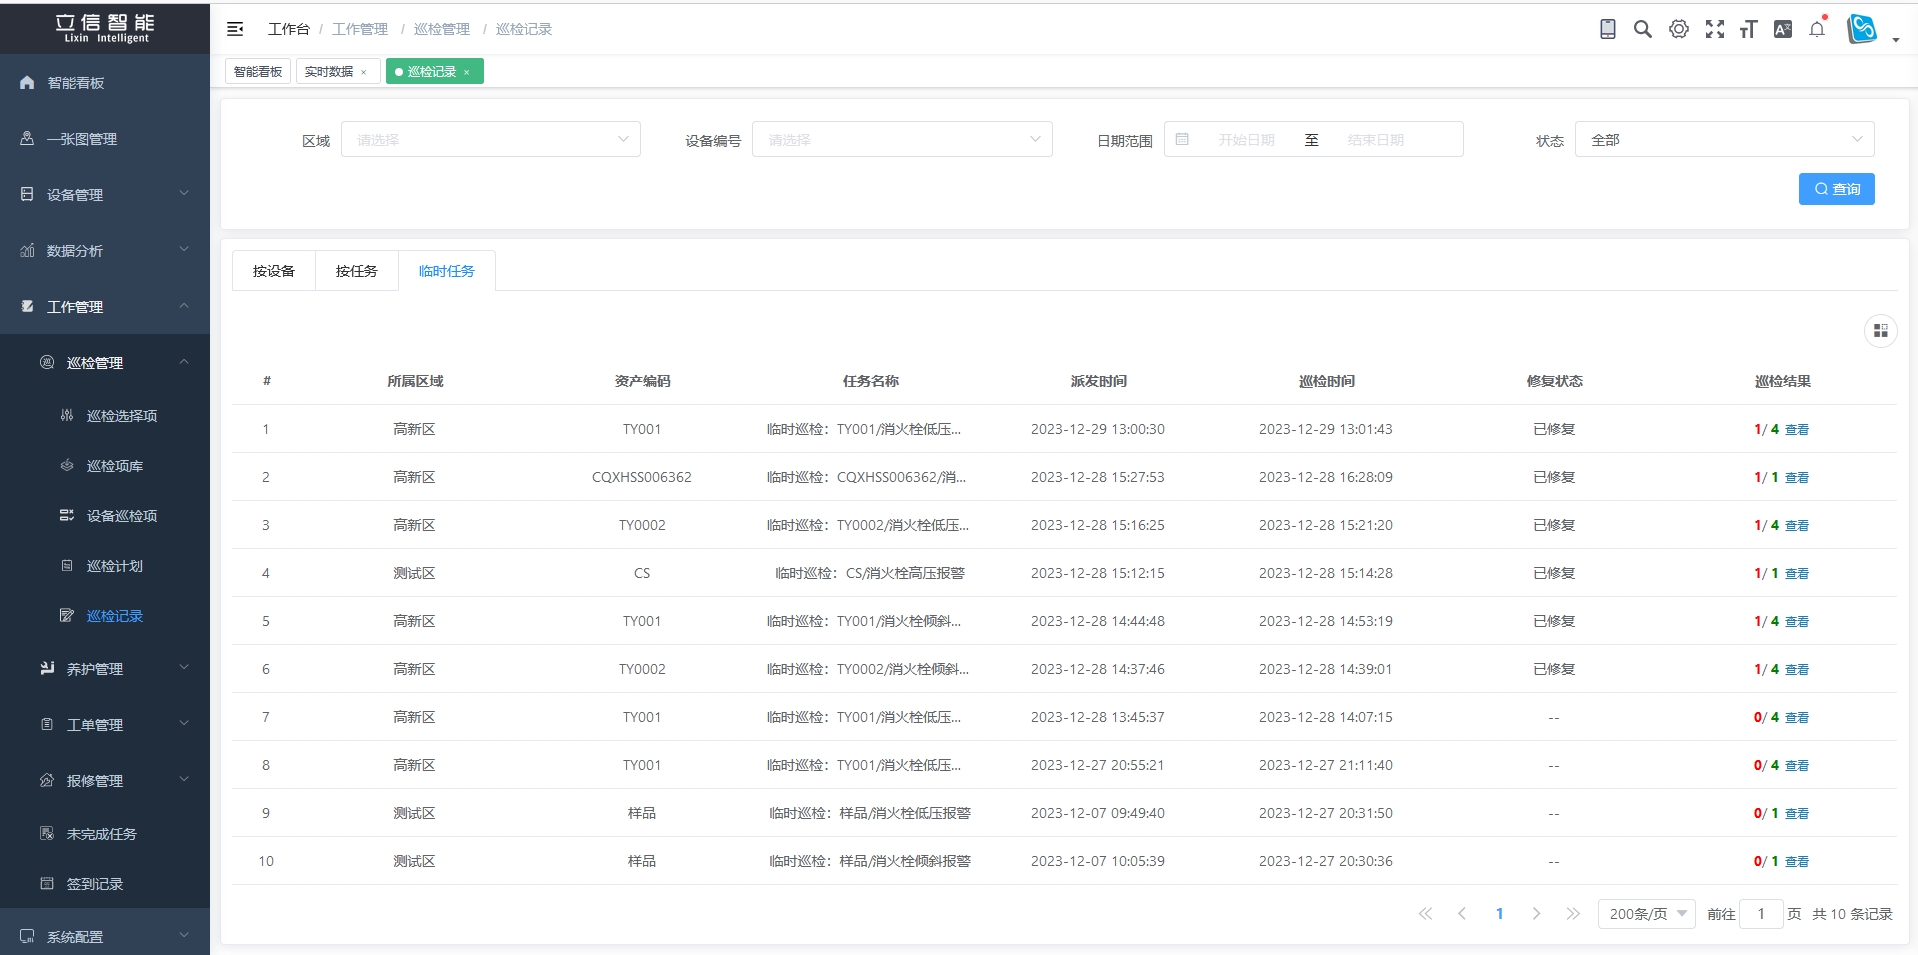Toggle fullscreen mode icon

click(1715, 29)
